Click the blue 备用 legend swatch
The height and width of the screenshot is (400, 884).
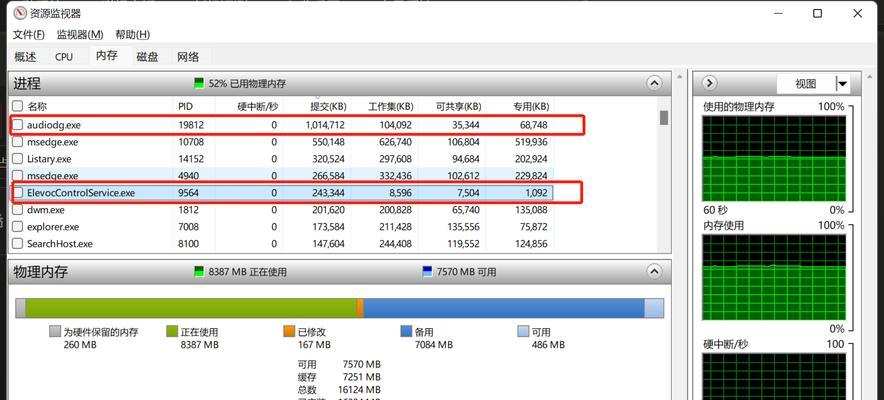pos(406,331)
